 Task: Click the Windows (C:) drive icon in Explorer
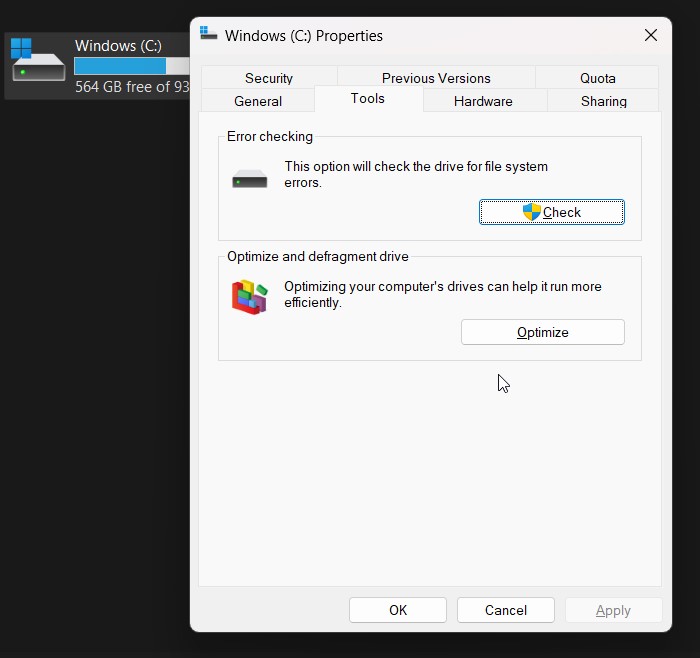click(38, 60)
